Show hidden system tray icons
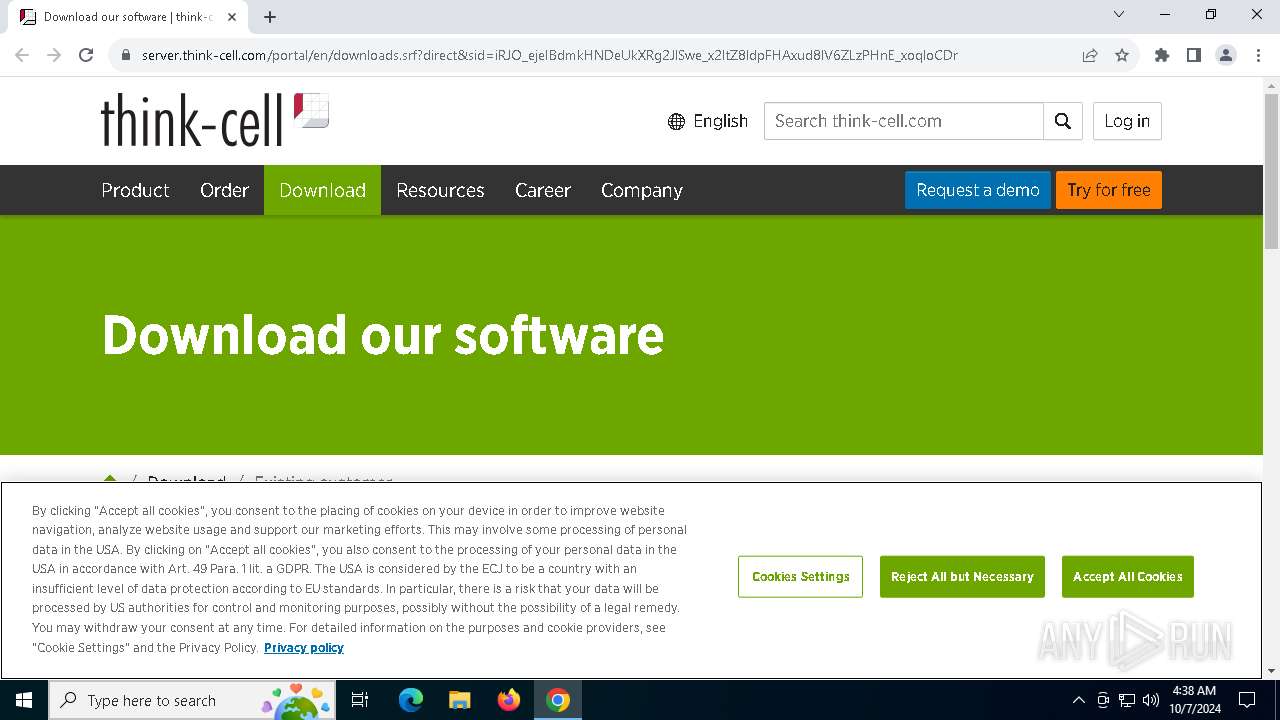The width and height of the screenshot is (1280, 720). click(1078, 700)
